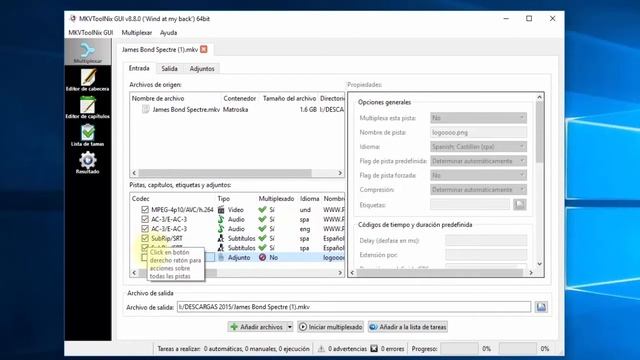Open the Flag de pista forzada dropdown
This screenshot has width=640, height=360.
click(x=478, y=175)
